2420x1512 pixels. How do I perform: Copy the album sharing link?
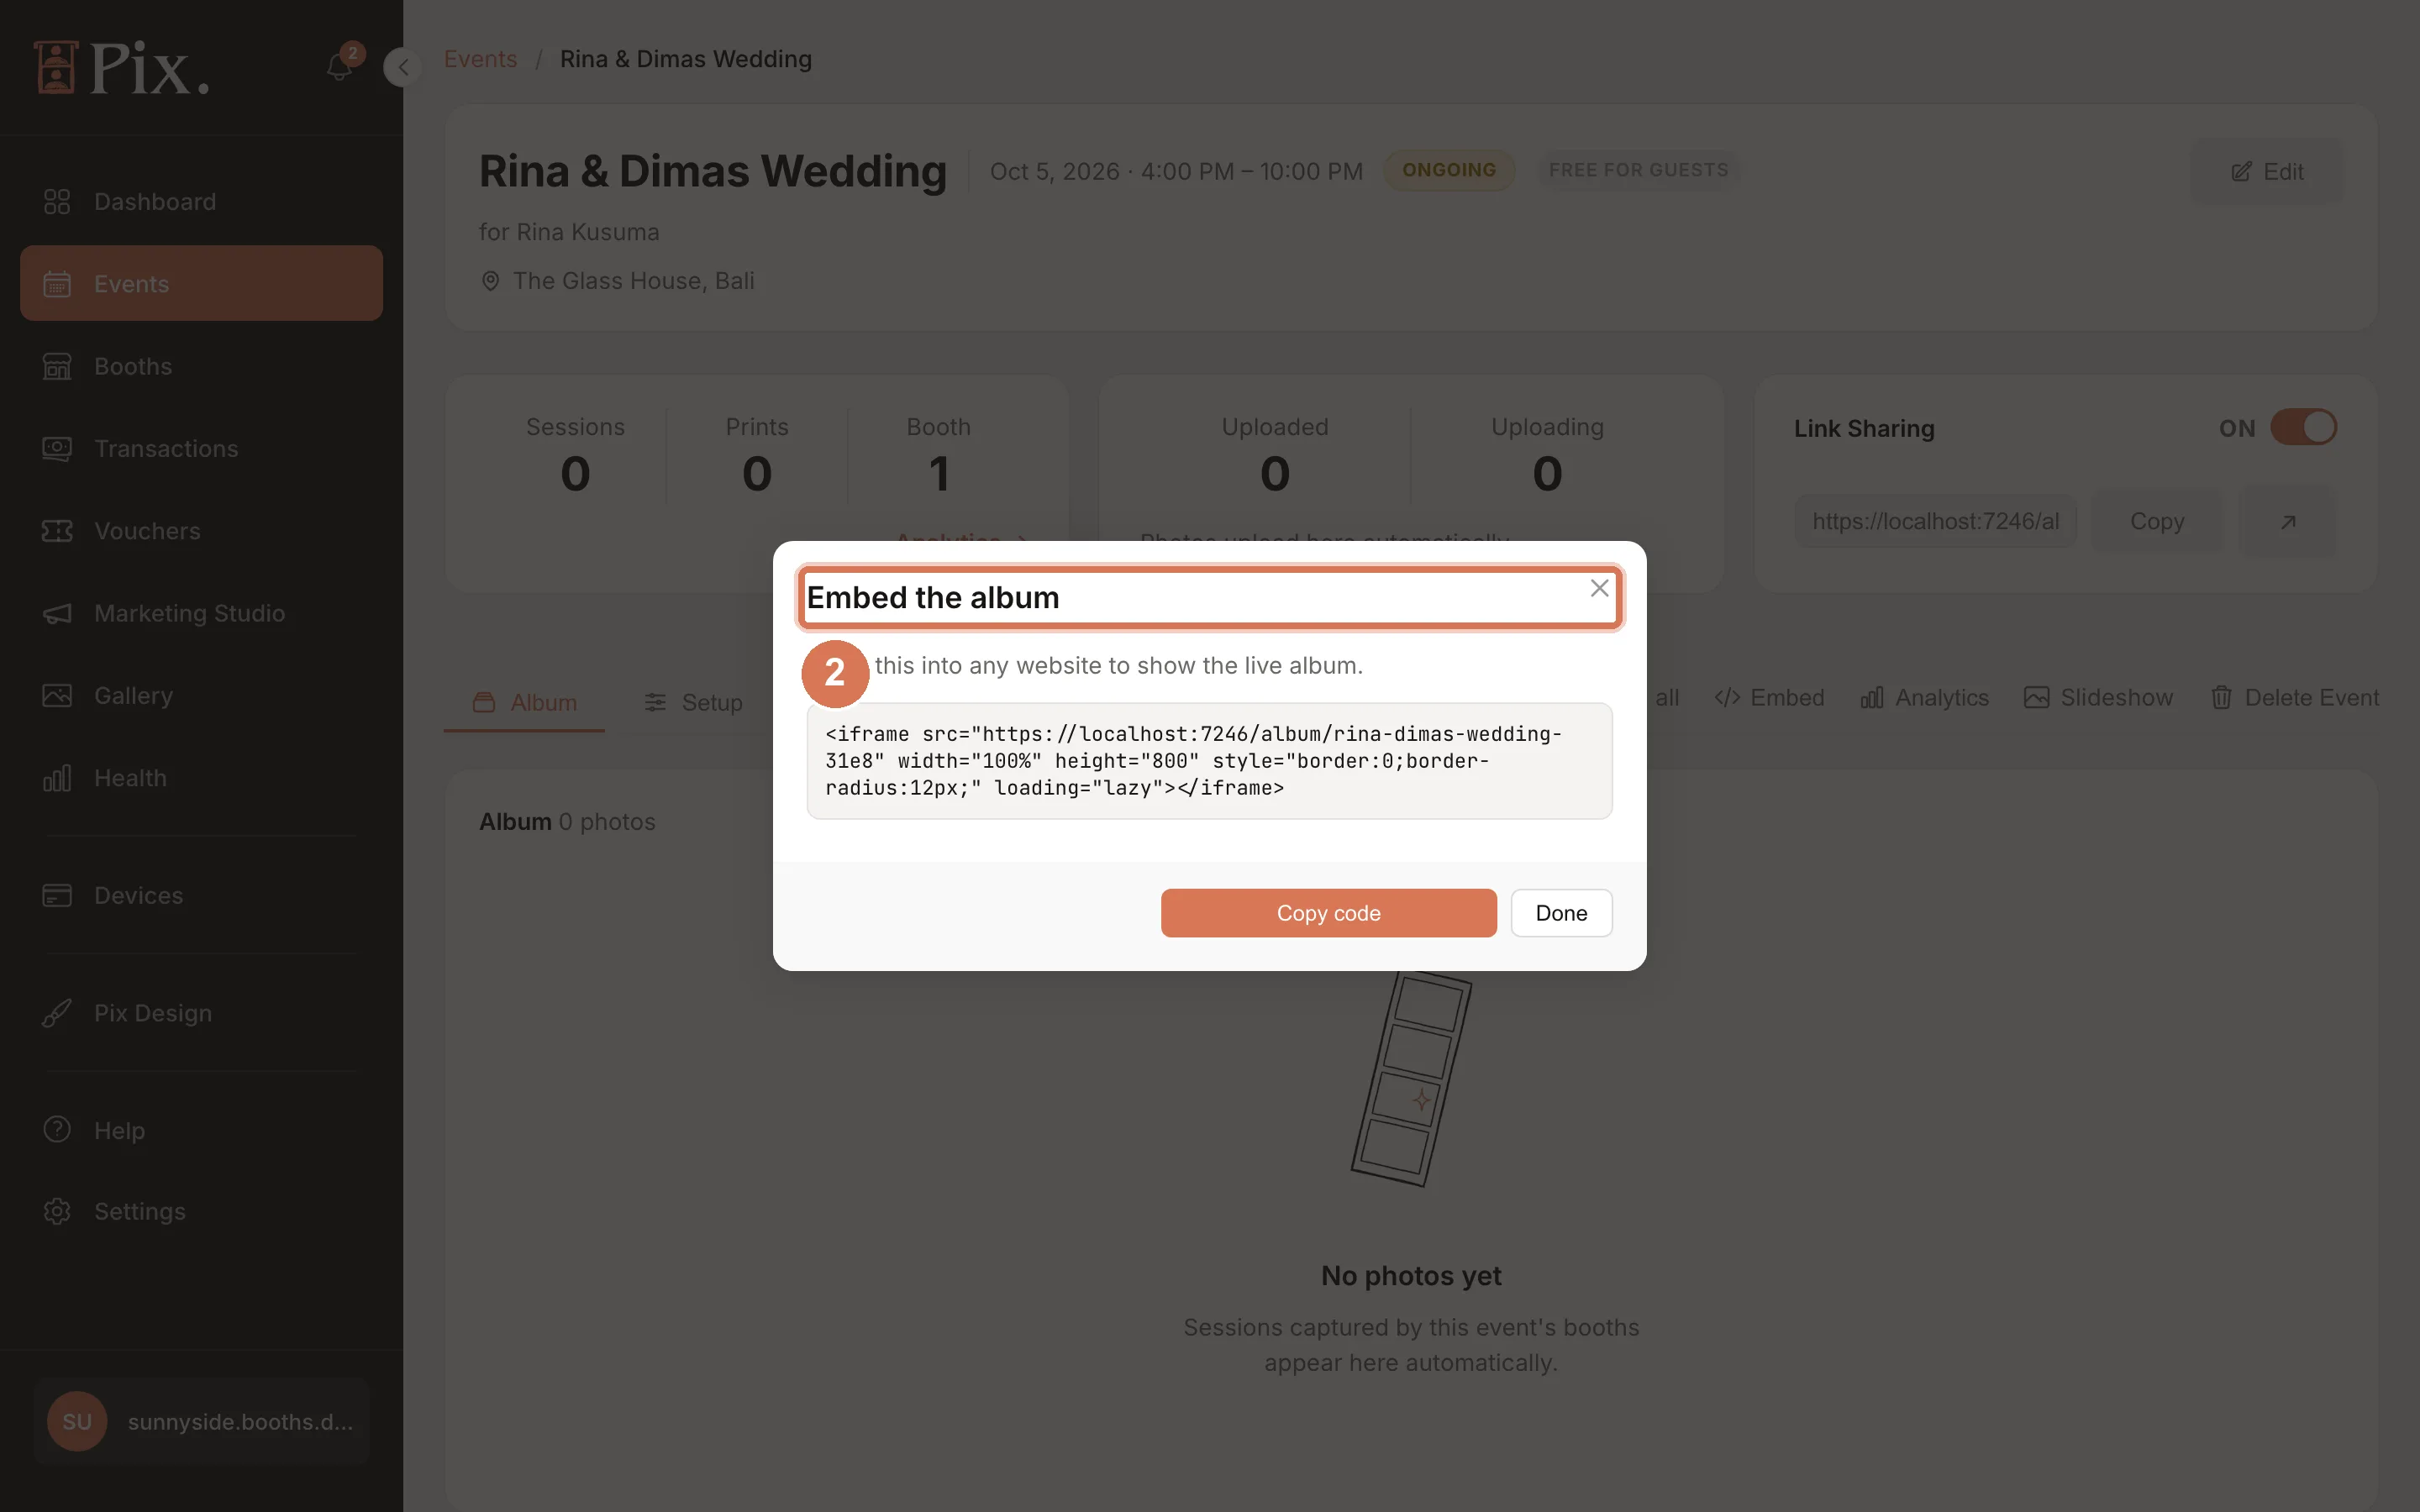pos(2157,521)
